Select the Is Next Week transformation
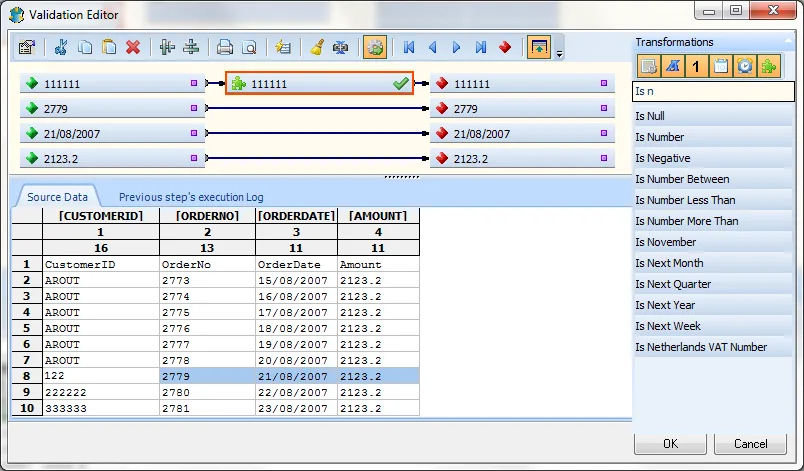Viewport: 804px width, 471px height. tap(713, 326)
